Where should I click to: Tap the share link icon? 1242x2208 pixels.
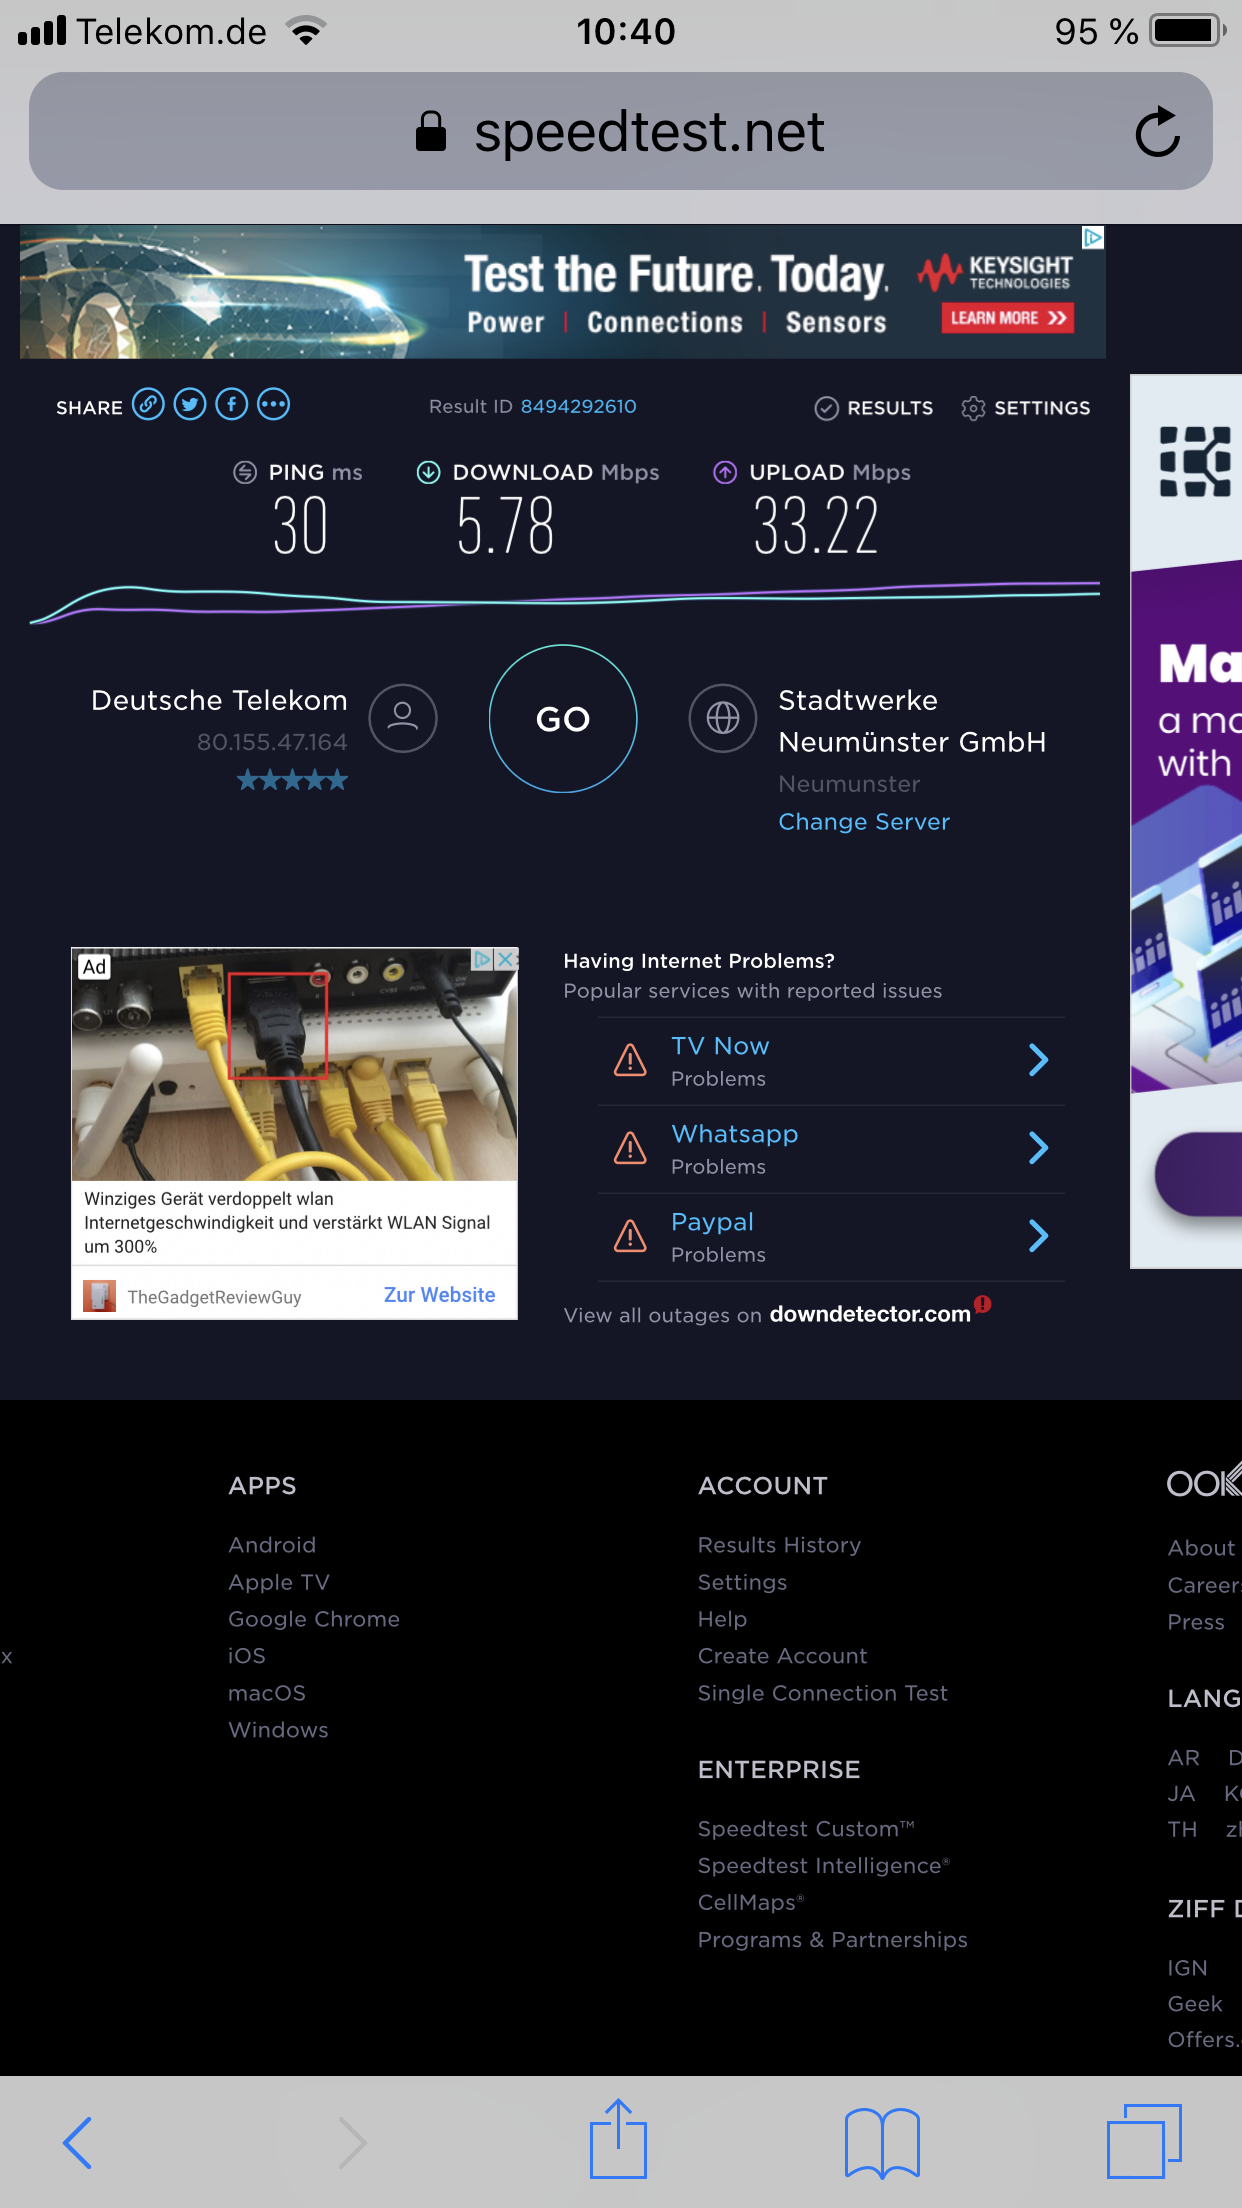pos(148,405)
